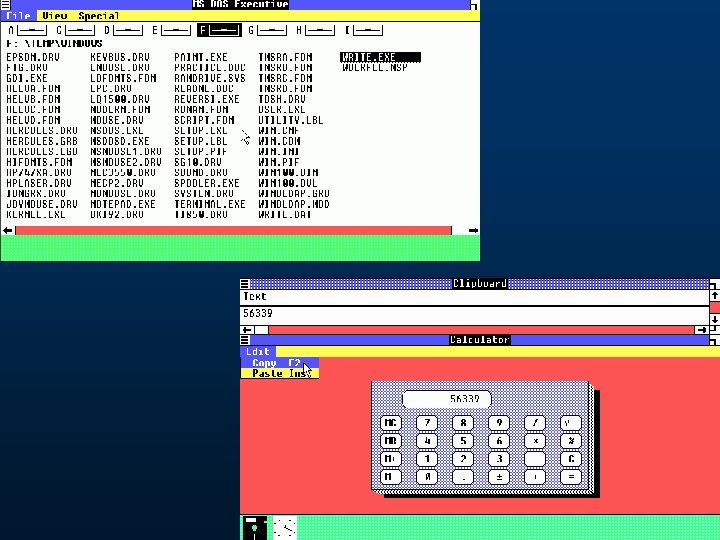Click Clipboard vertical scroll down arrow

pos(715,319)
